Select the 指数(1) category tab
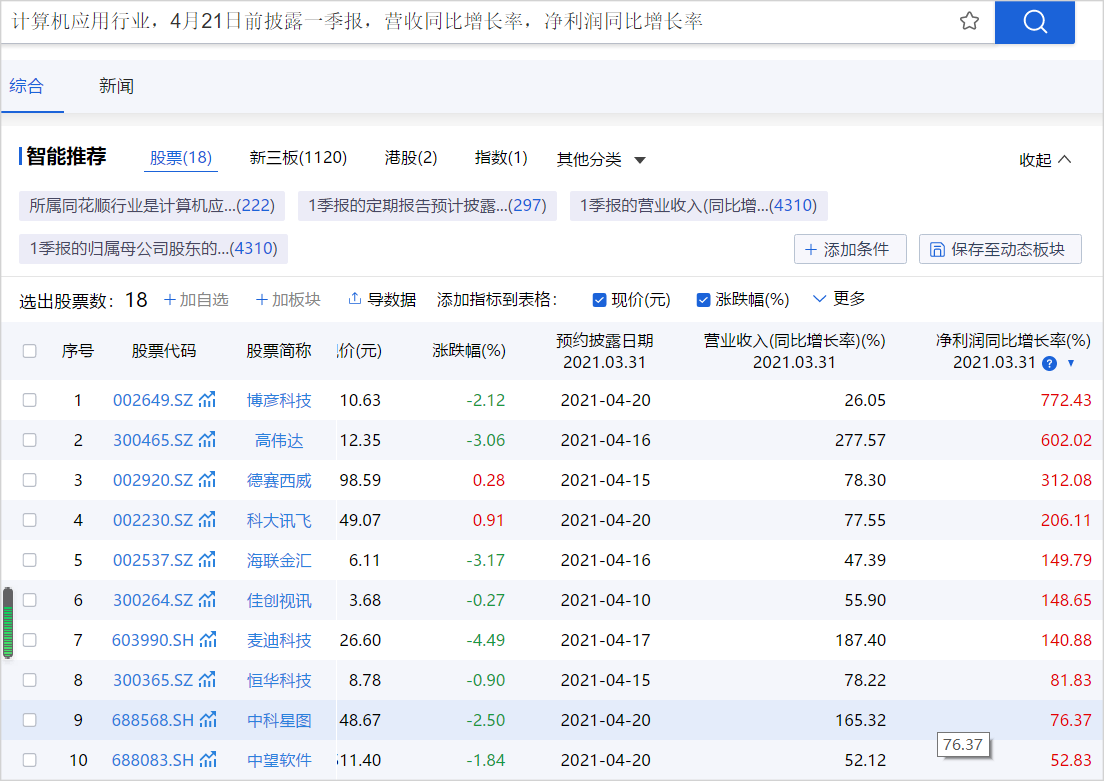1104x781 pixels. pos(501,158)
